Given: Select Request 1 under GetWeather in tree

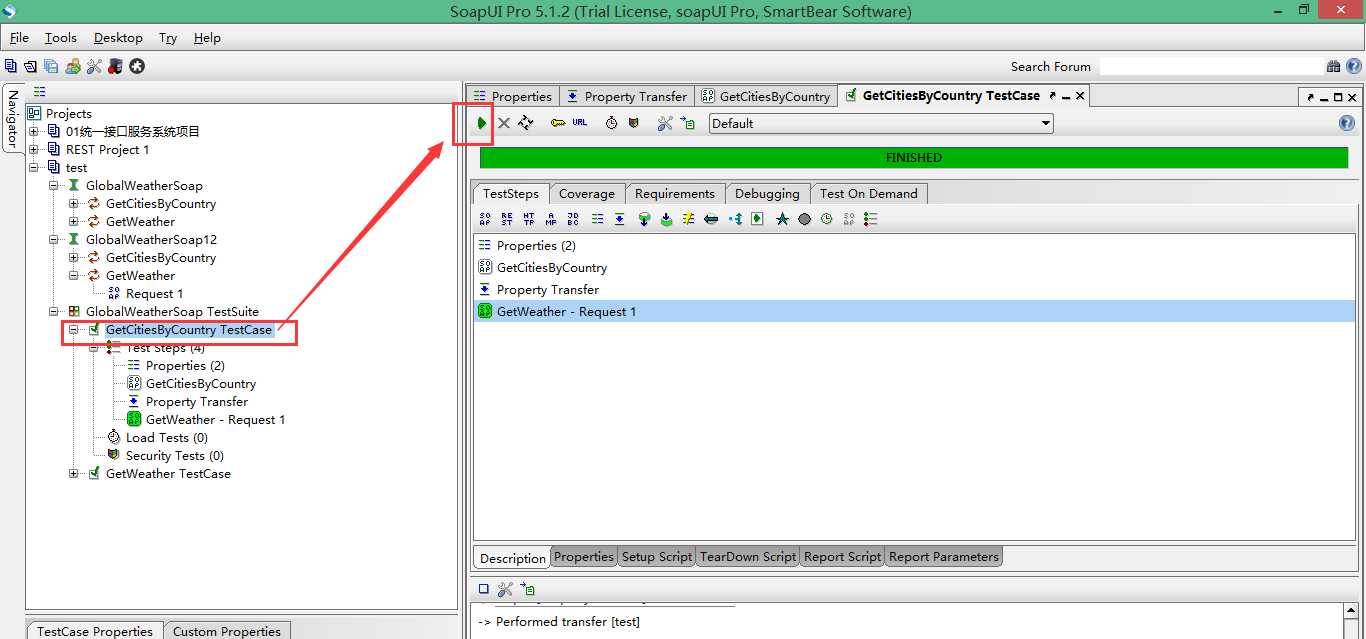Looking at the screenshot, I should tap(154, 294).
